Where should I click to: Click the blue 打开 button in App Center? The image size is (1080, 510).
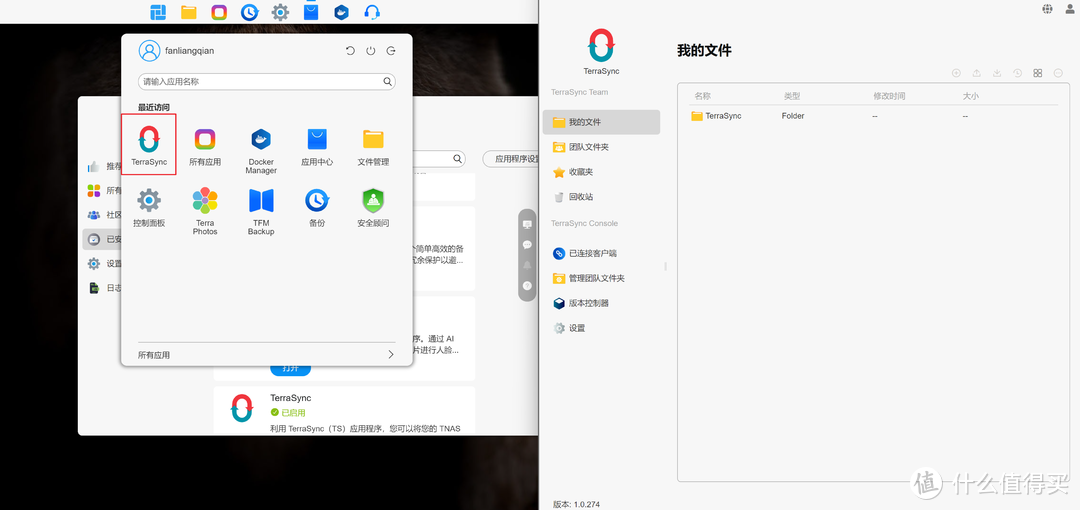click(x=290, y=369)
